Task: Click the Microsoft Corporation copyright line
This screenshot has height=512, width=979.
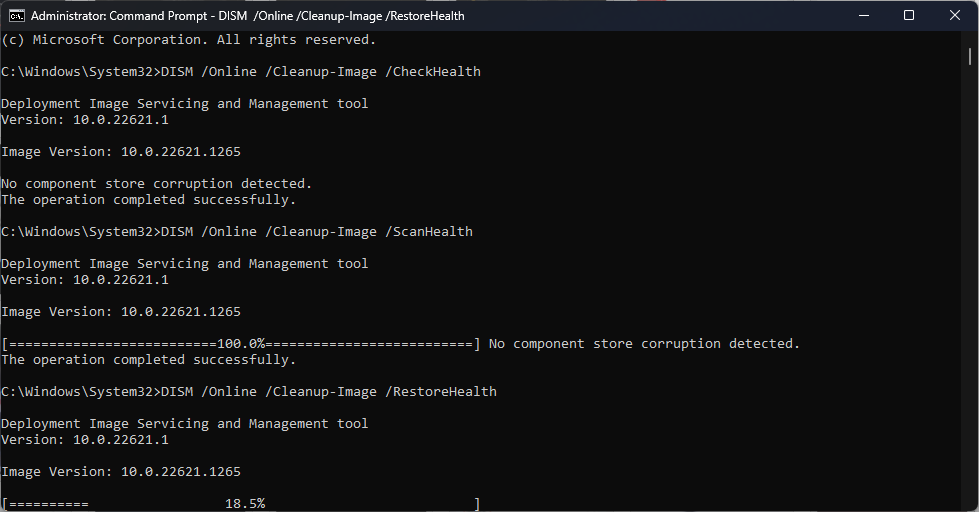Action: point(189,40)
